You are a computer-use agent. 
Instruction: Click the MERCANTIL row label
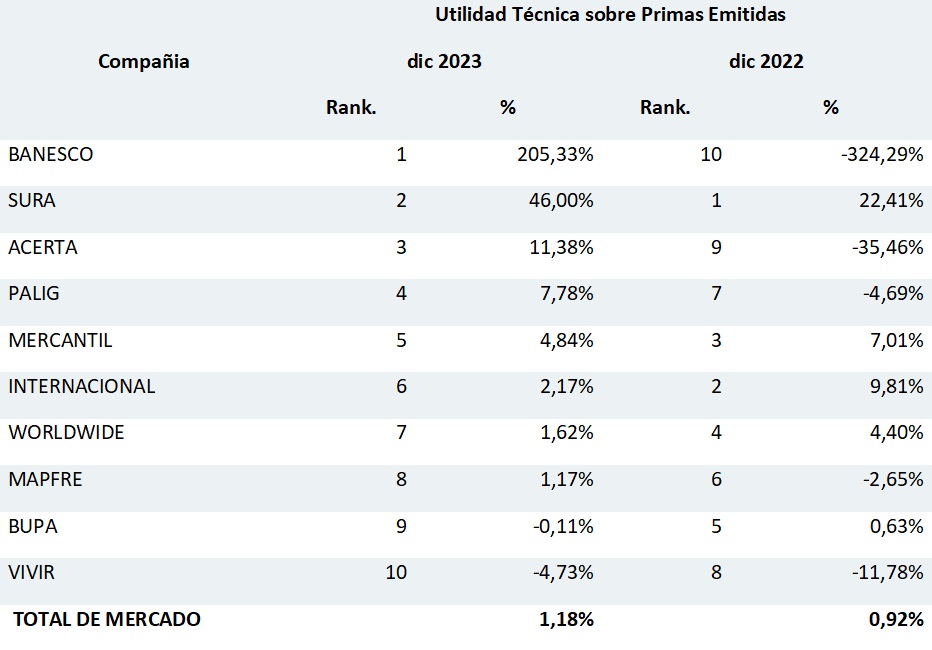60,340
